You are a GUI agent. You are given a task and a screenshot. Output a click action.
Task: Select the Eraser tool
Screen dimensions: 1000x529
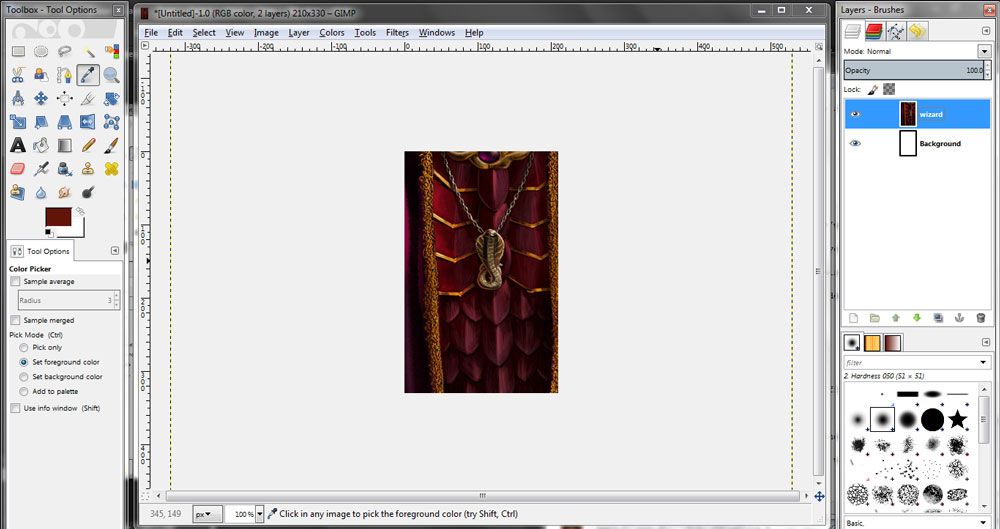[18, 168]
